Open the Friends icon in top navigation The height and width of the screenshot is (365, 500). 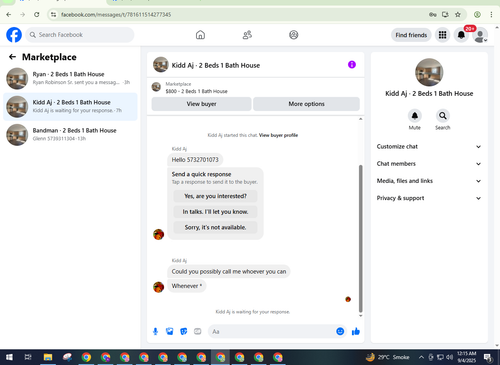[247, 35]
